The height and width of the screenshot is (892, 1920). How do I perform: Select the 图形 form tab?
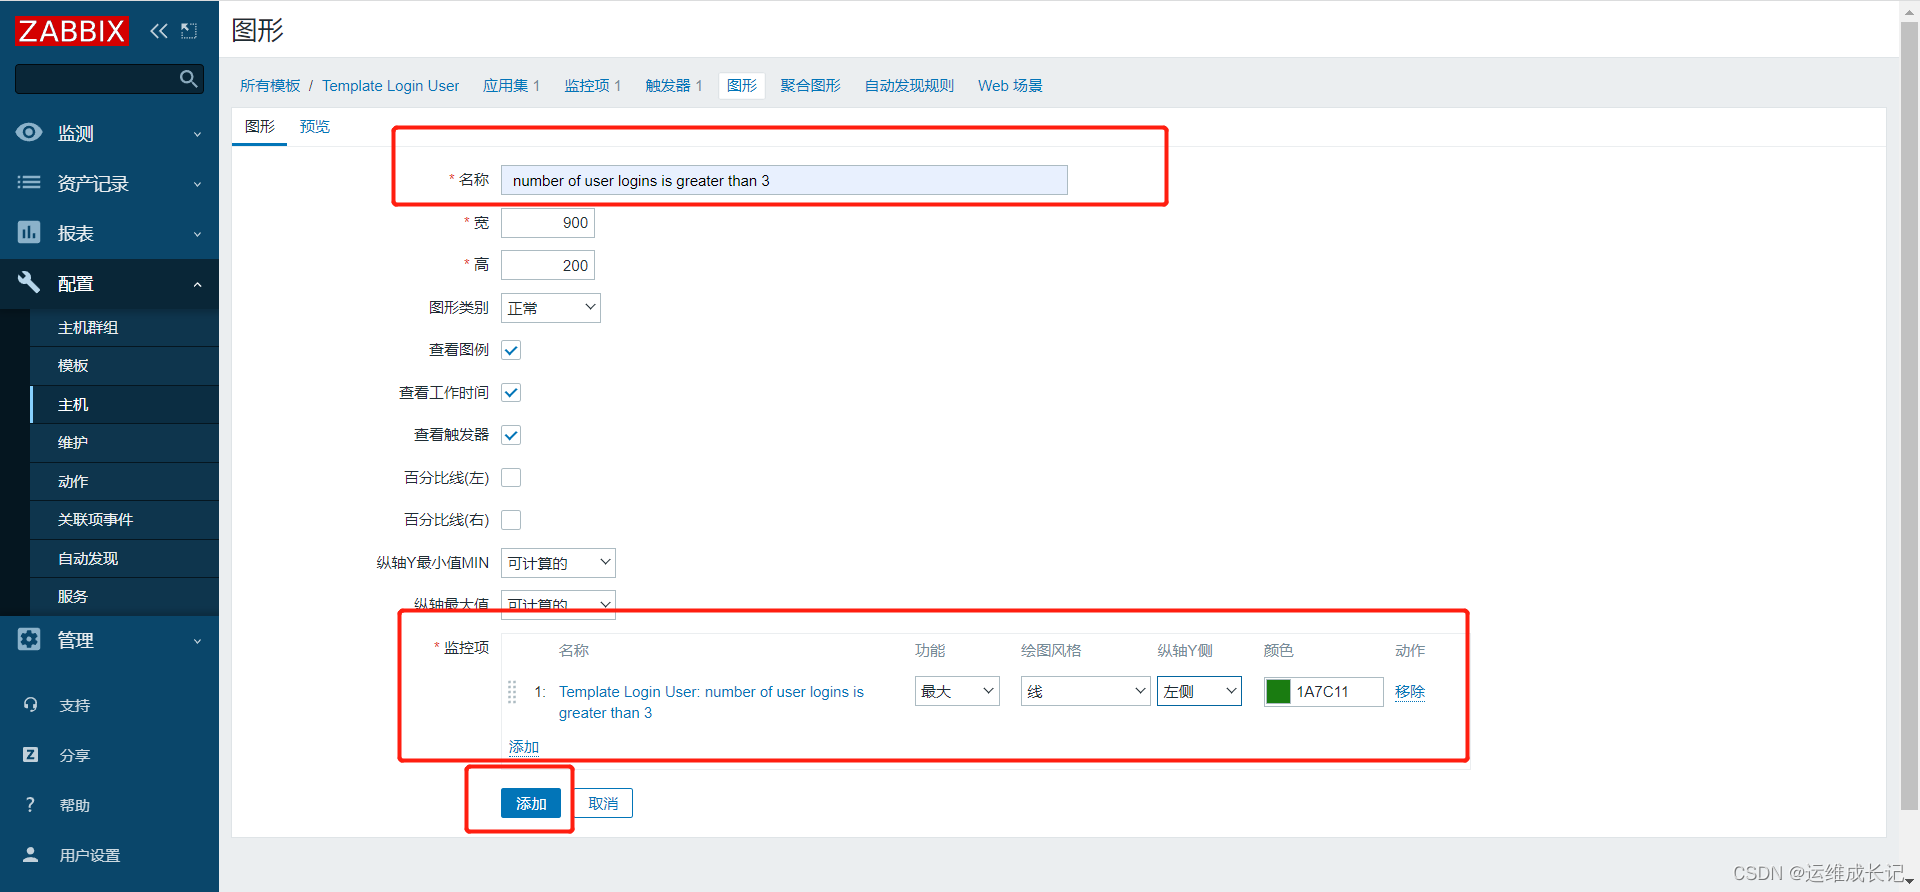(x=260, y=126)
